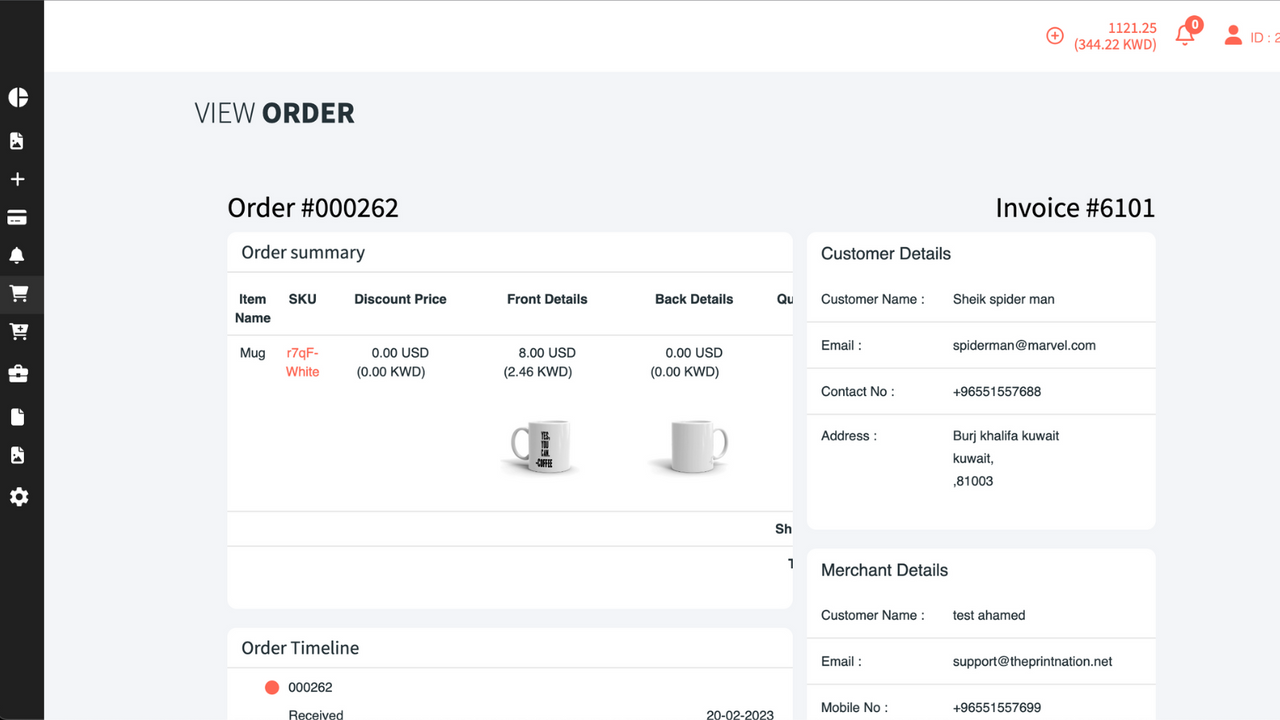Click the circled plus icon in top bar

point(1054,35)
